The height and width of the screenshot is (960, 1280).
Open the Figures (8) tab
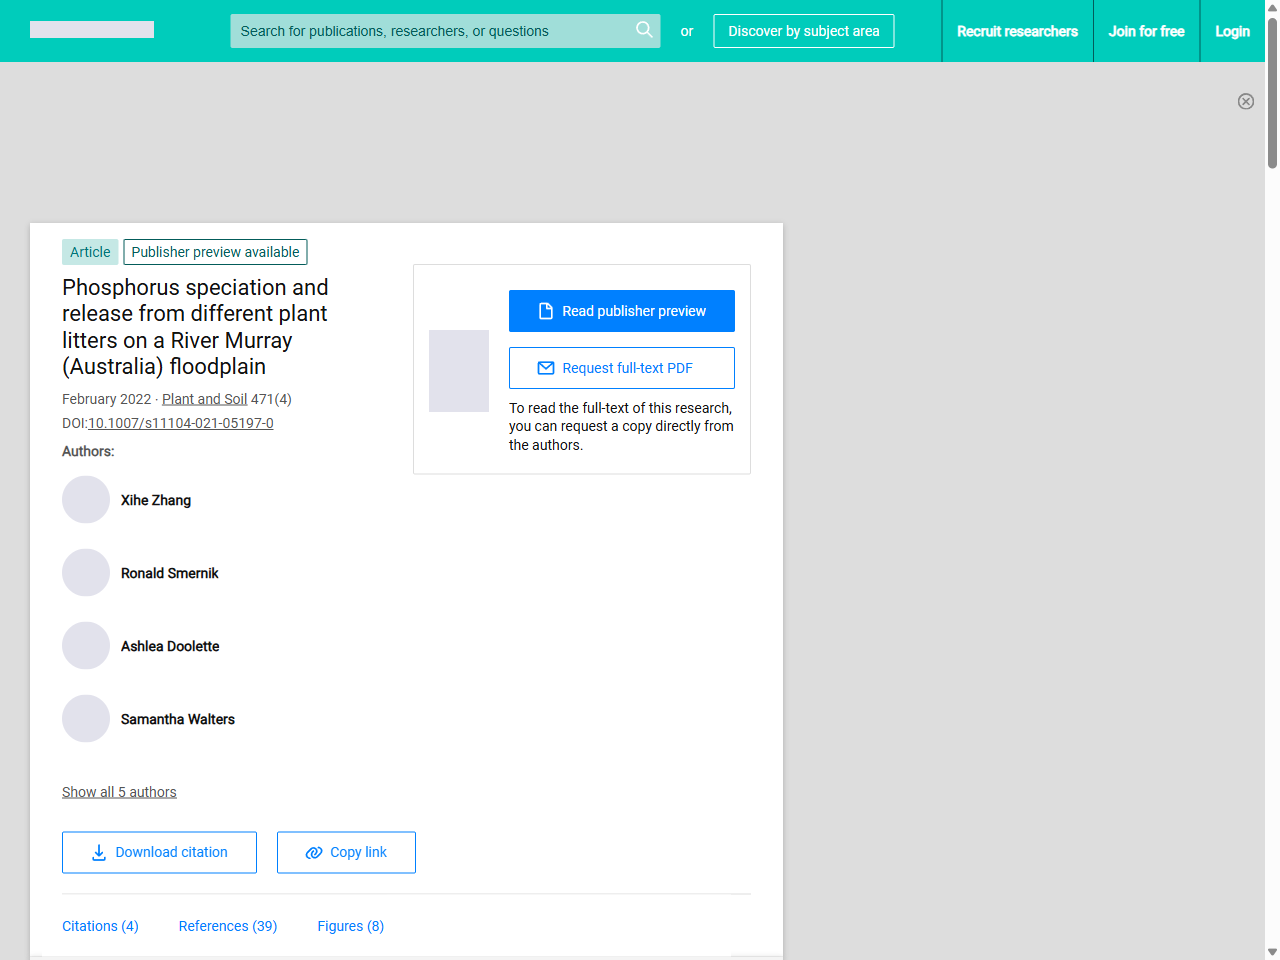[x=350, y=926]
